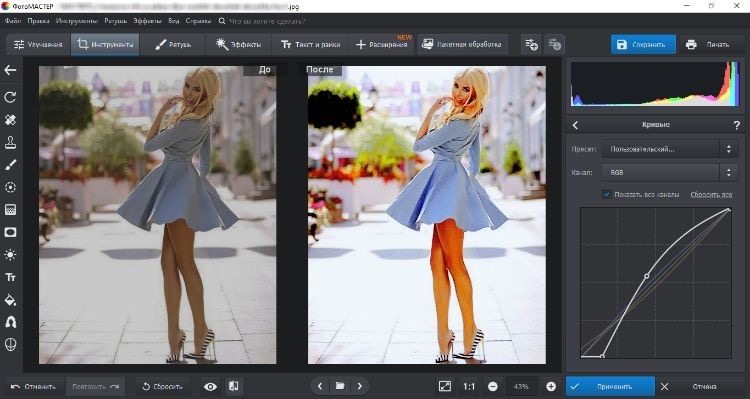Open the 'Эффекты' tab

[238, 44]
